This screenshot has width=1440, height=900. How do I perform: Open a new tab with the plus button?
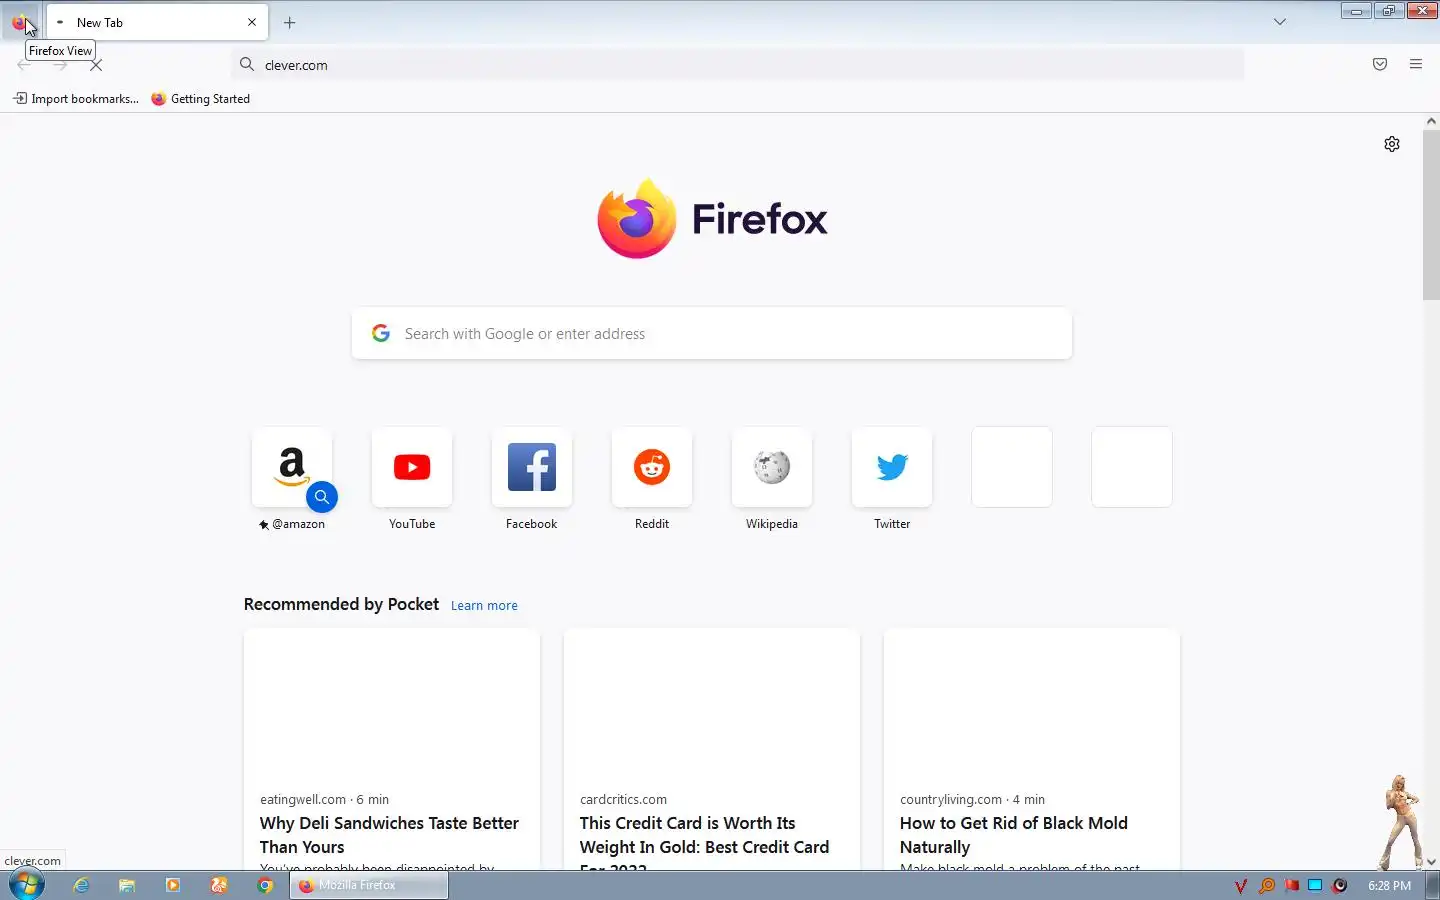tap(289, 22)
